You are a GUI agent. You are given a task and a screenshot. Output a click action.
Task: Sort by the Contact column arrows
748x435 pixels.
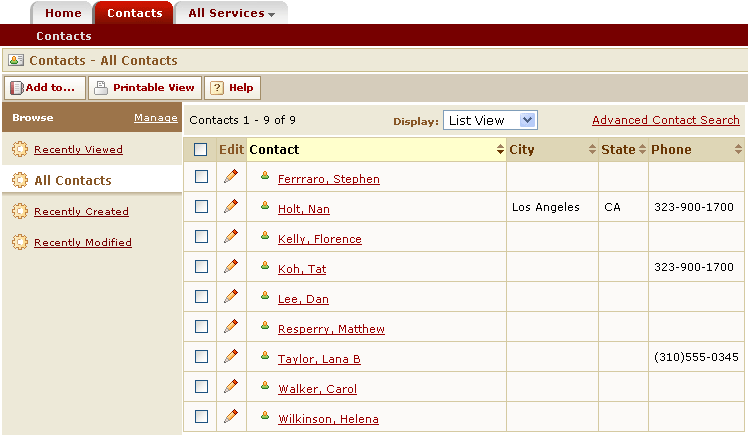500,149
